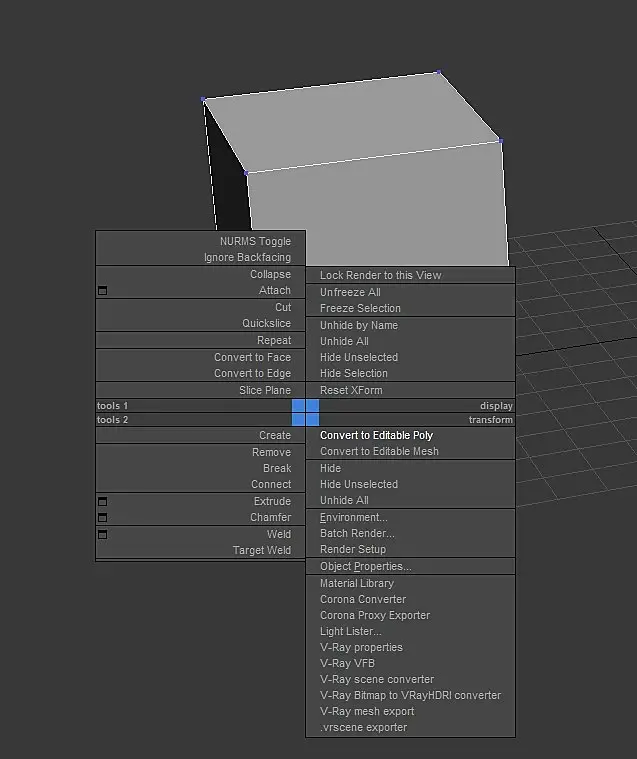Launch Corona Converter
This screenshot has height=759, width=637.
(363, 599)
